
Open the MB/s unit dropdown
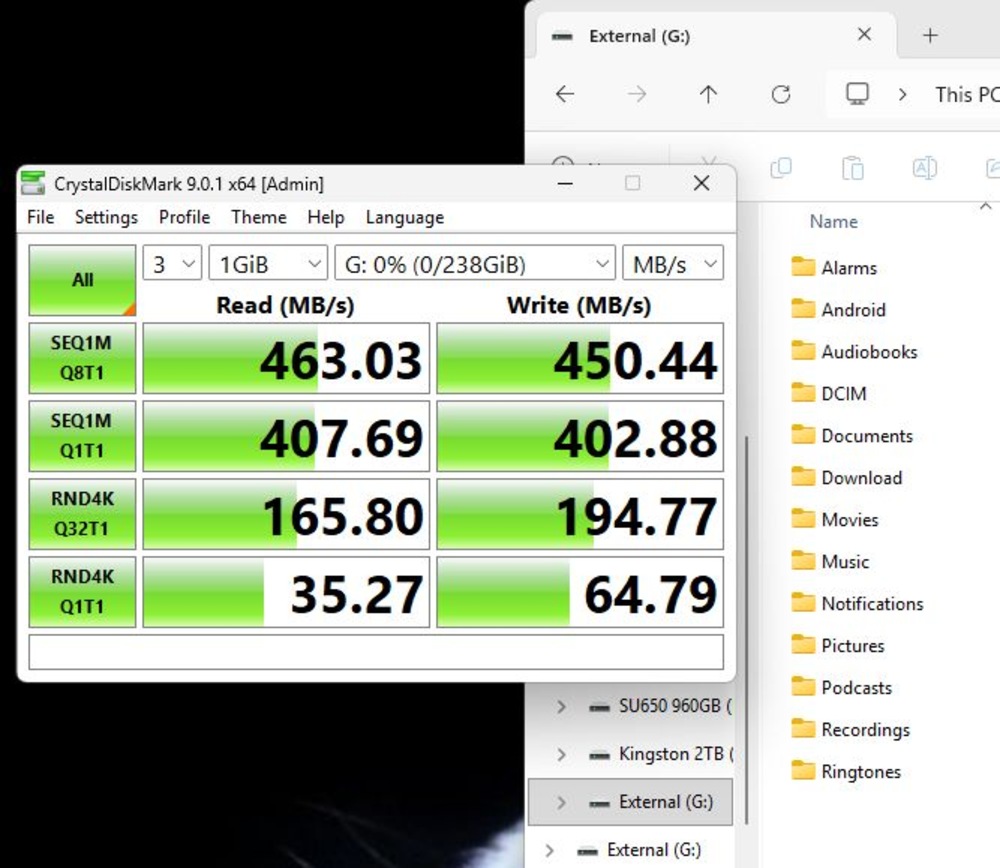pyautogui.click(x=672, y=265)
